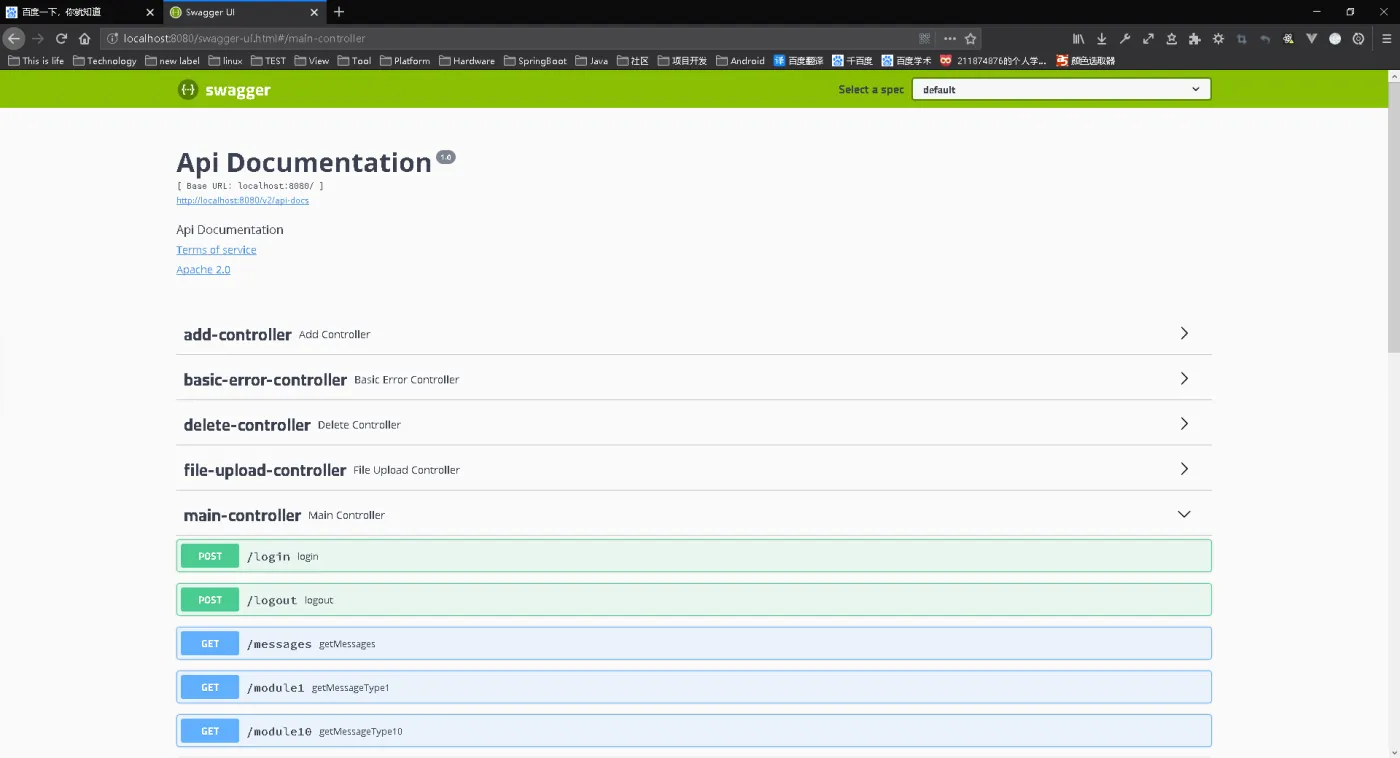The image size is (1400, 758).
Task: Expand the POST /logout operation
Action: pos(694,600)
